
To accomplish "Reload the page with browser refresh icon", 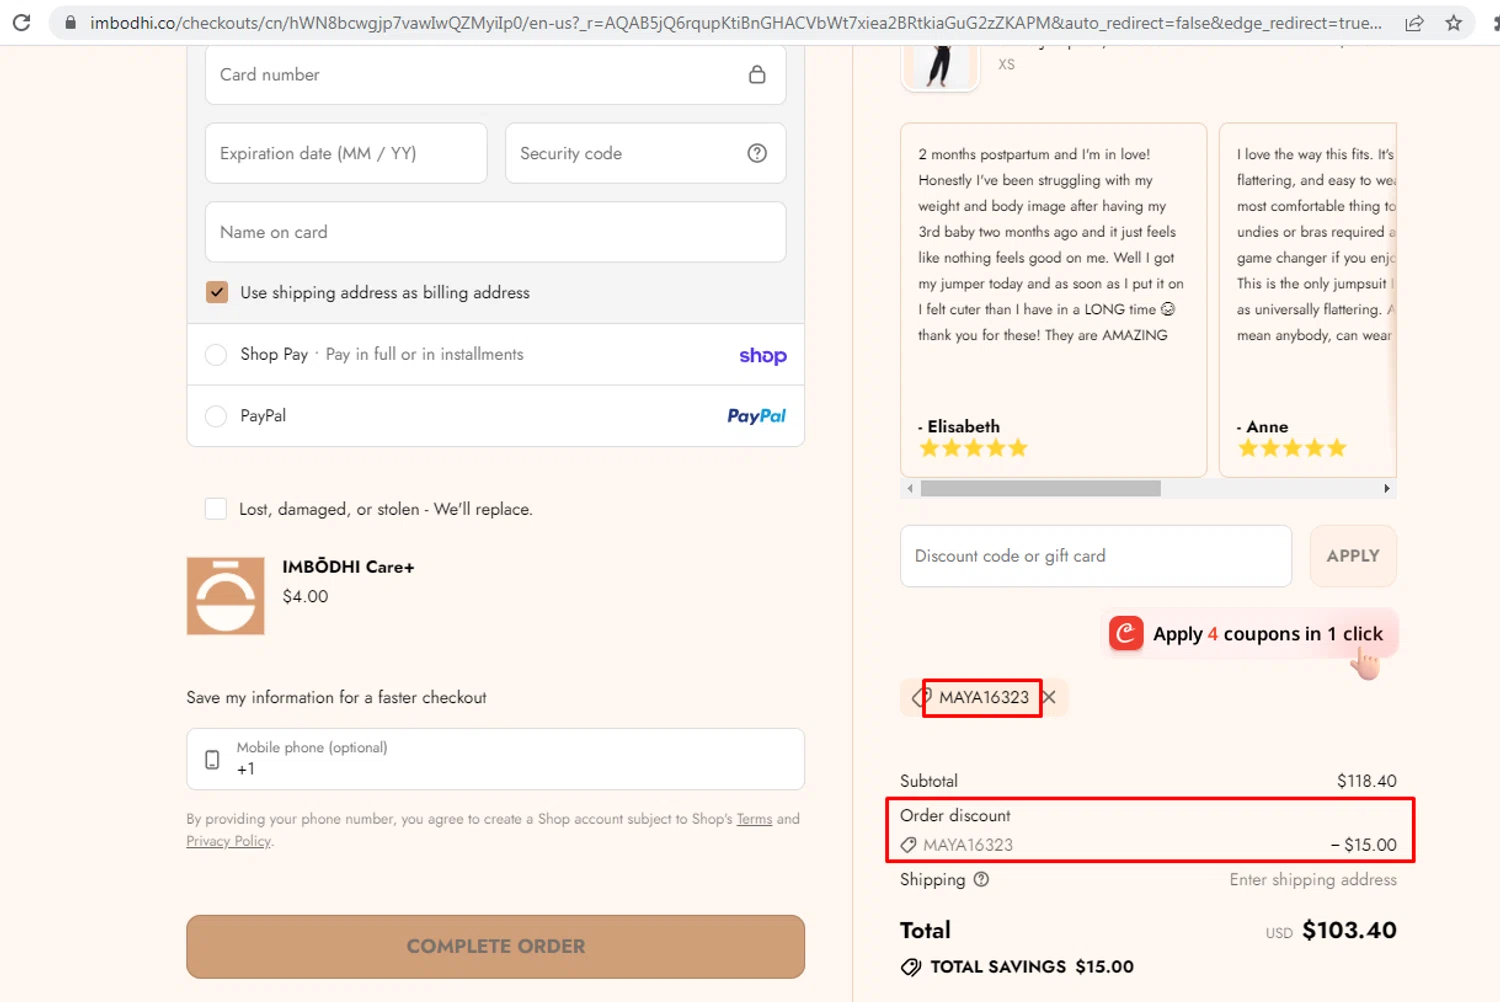I will (21, 22).
